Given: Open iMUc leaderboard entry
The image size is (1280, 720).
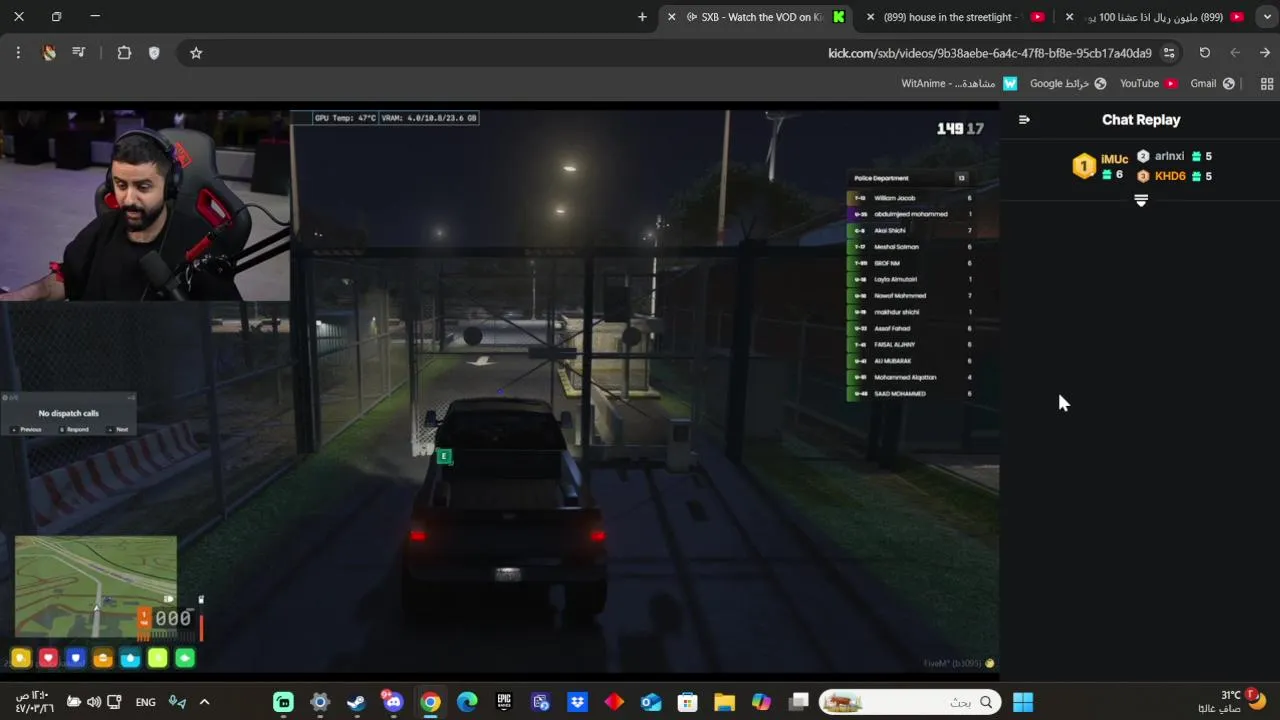Looking at the screenshot, I should pyautogui.click(x=1101, y=166).
